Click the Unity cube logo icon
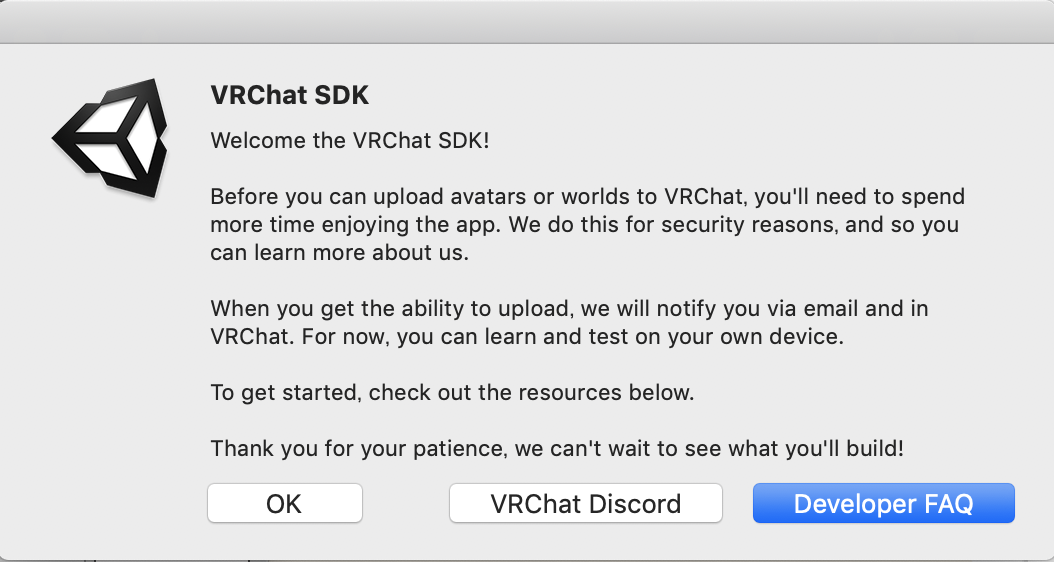Viewport: 1054px width, 562px height. click(x=110, y=138)
